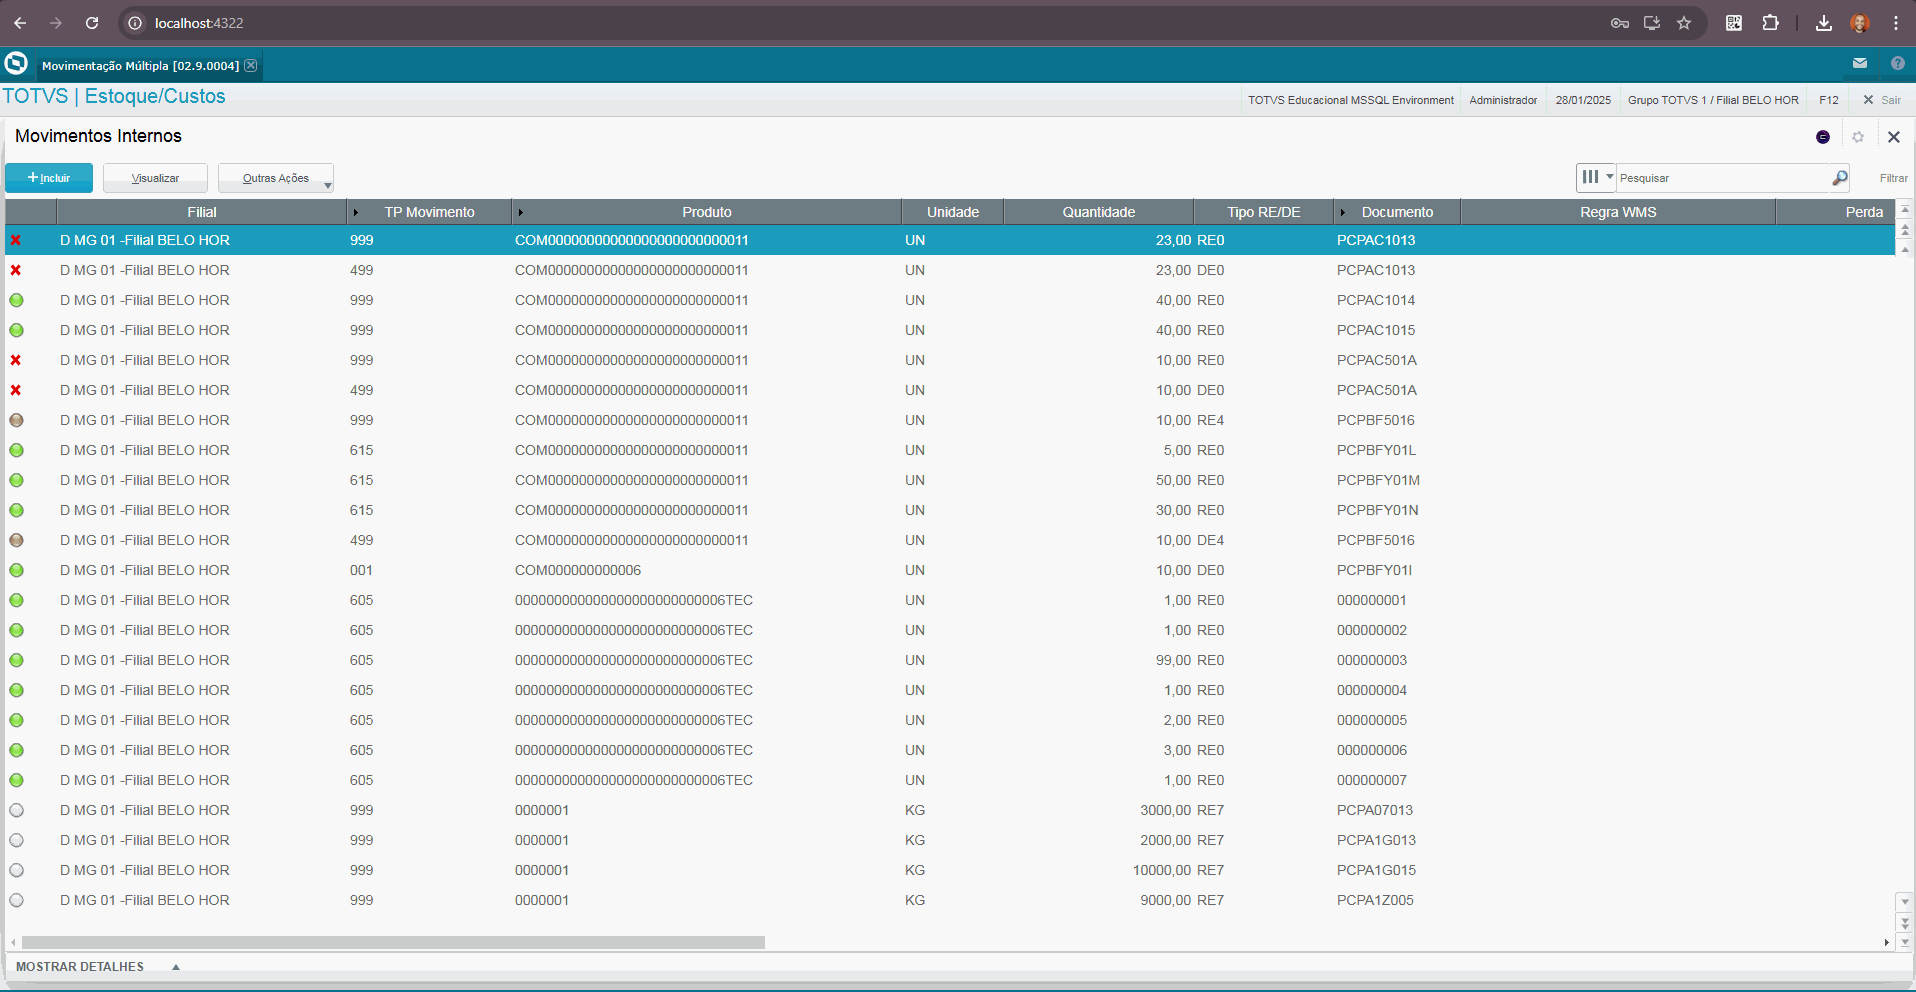Click the Pesquisar search field
1916x992 pixels.
(x=1722, y=178)
